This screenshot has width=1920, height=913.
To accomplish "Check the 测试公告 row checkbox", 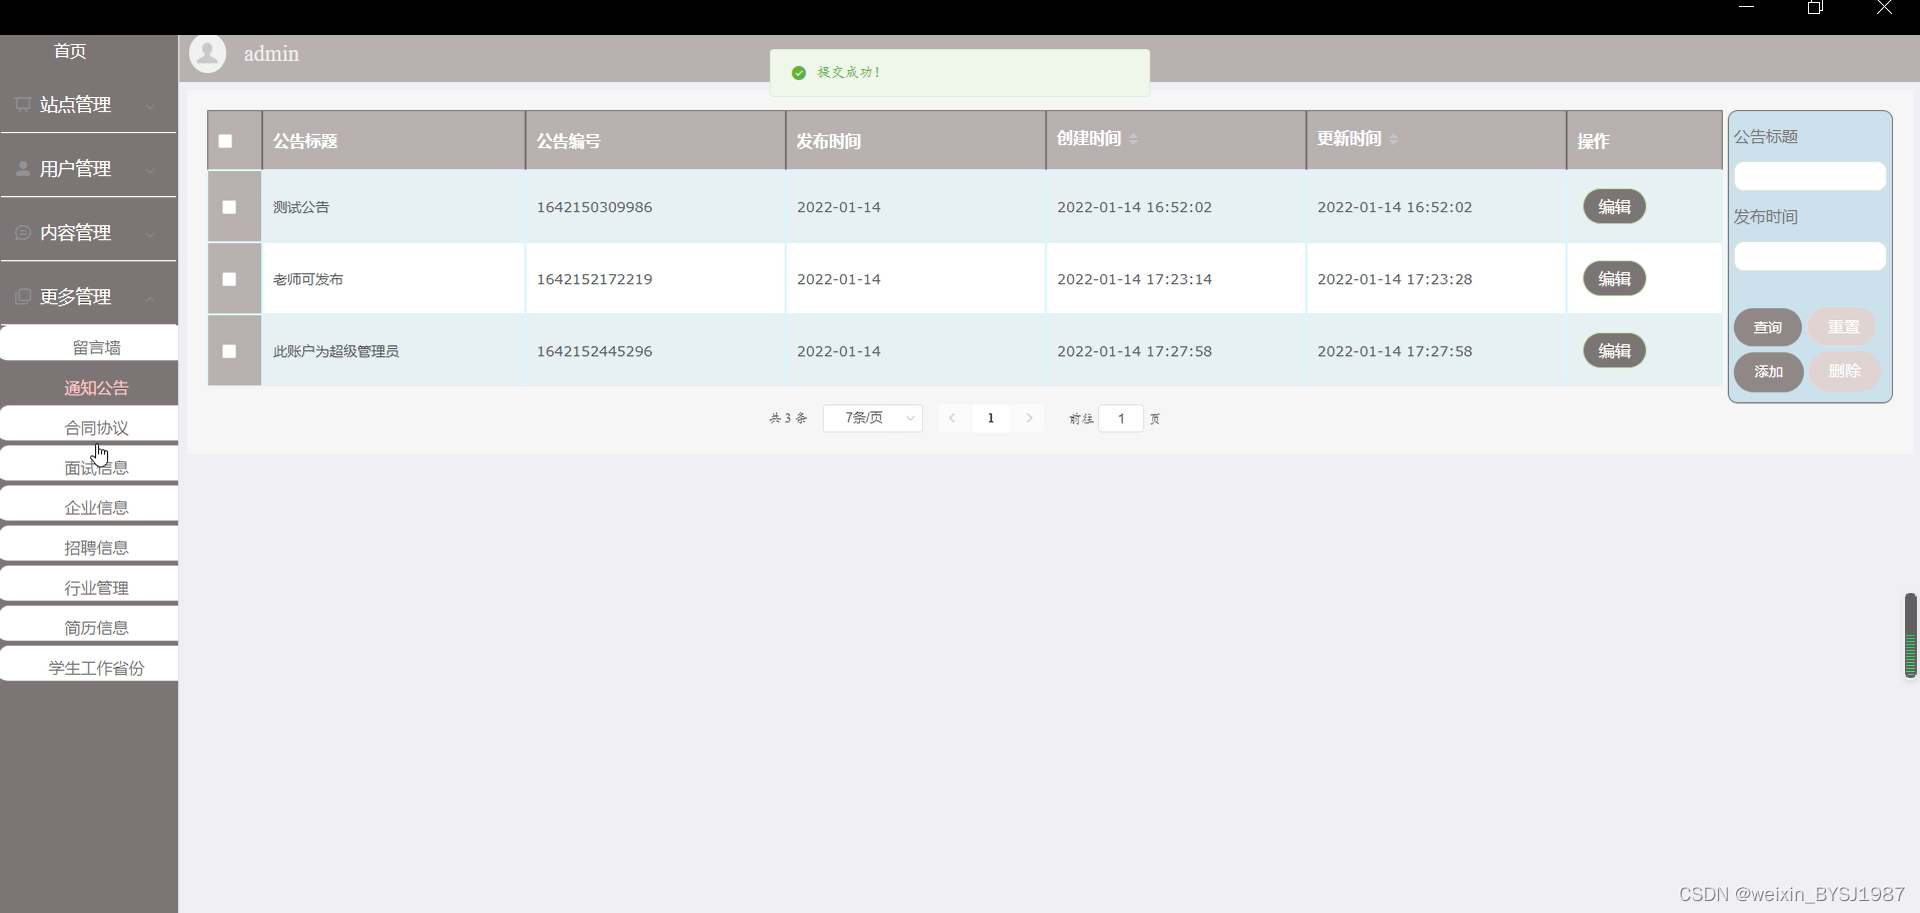I will click(x=229, y=207).
